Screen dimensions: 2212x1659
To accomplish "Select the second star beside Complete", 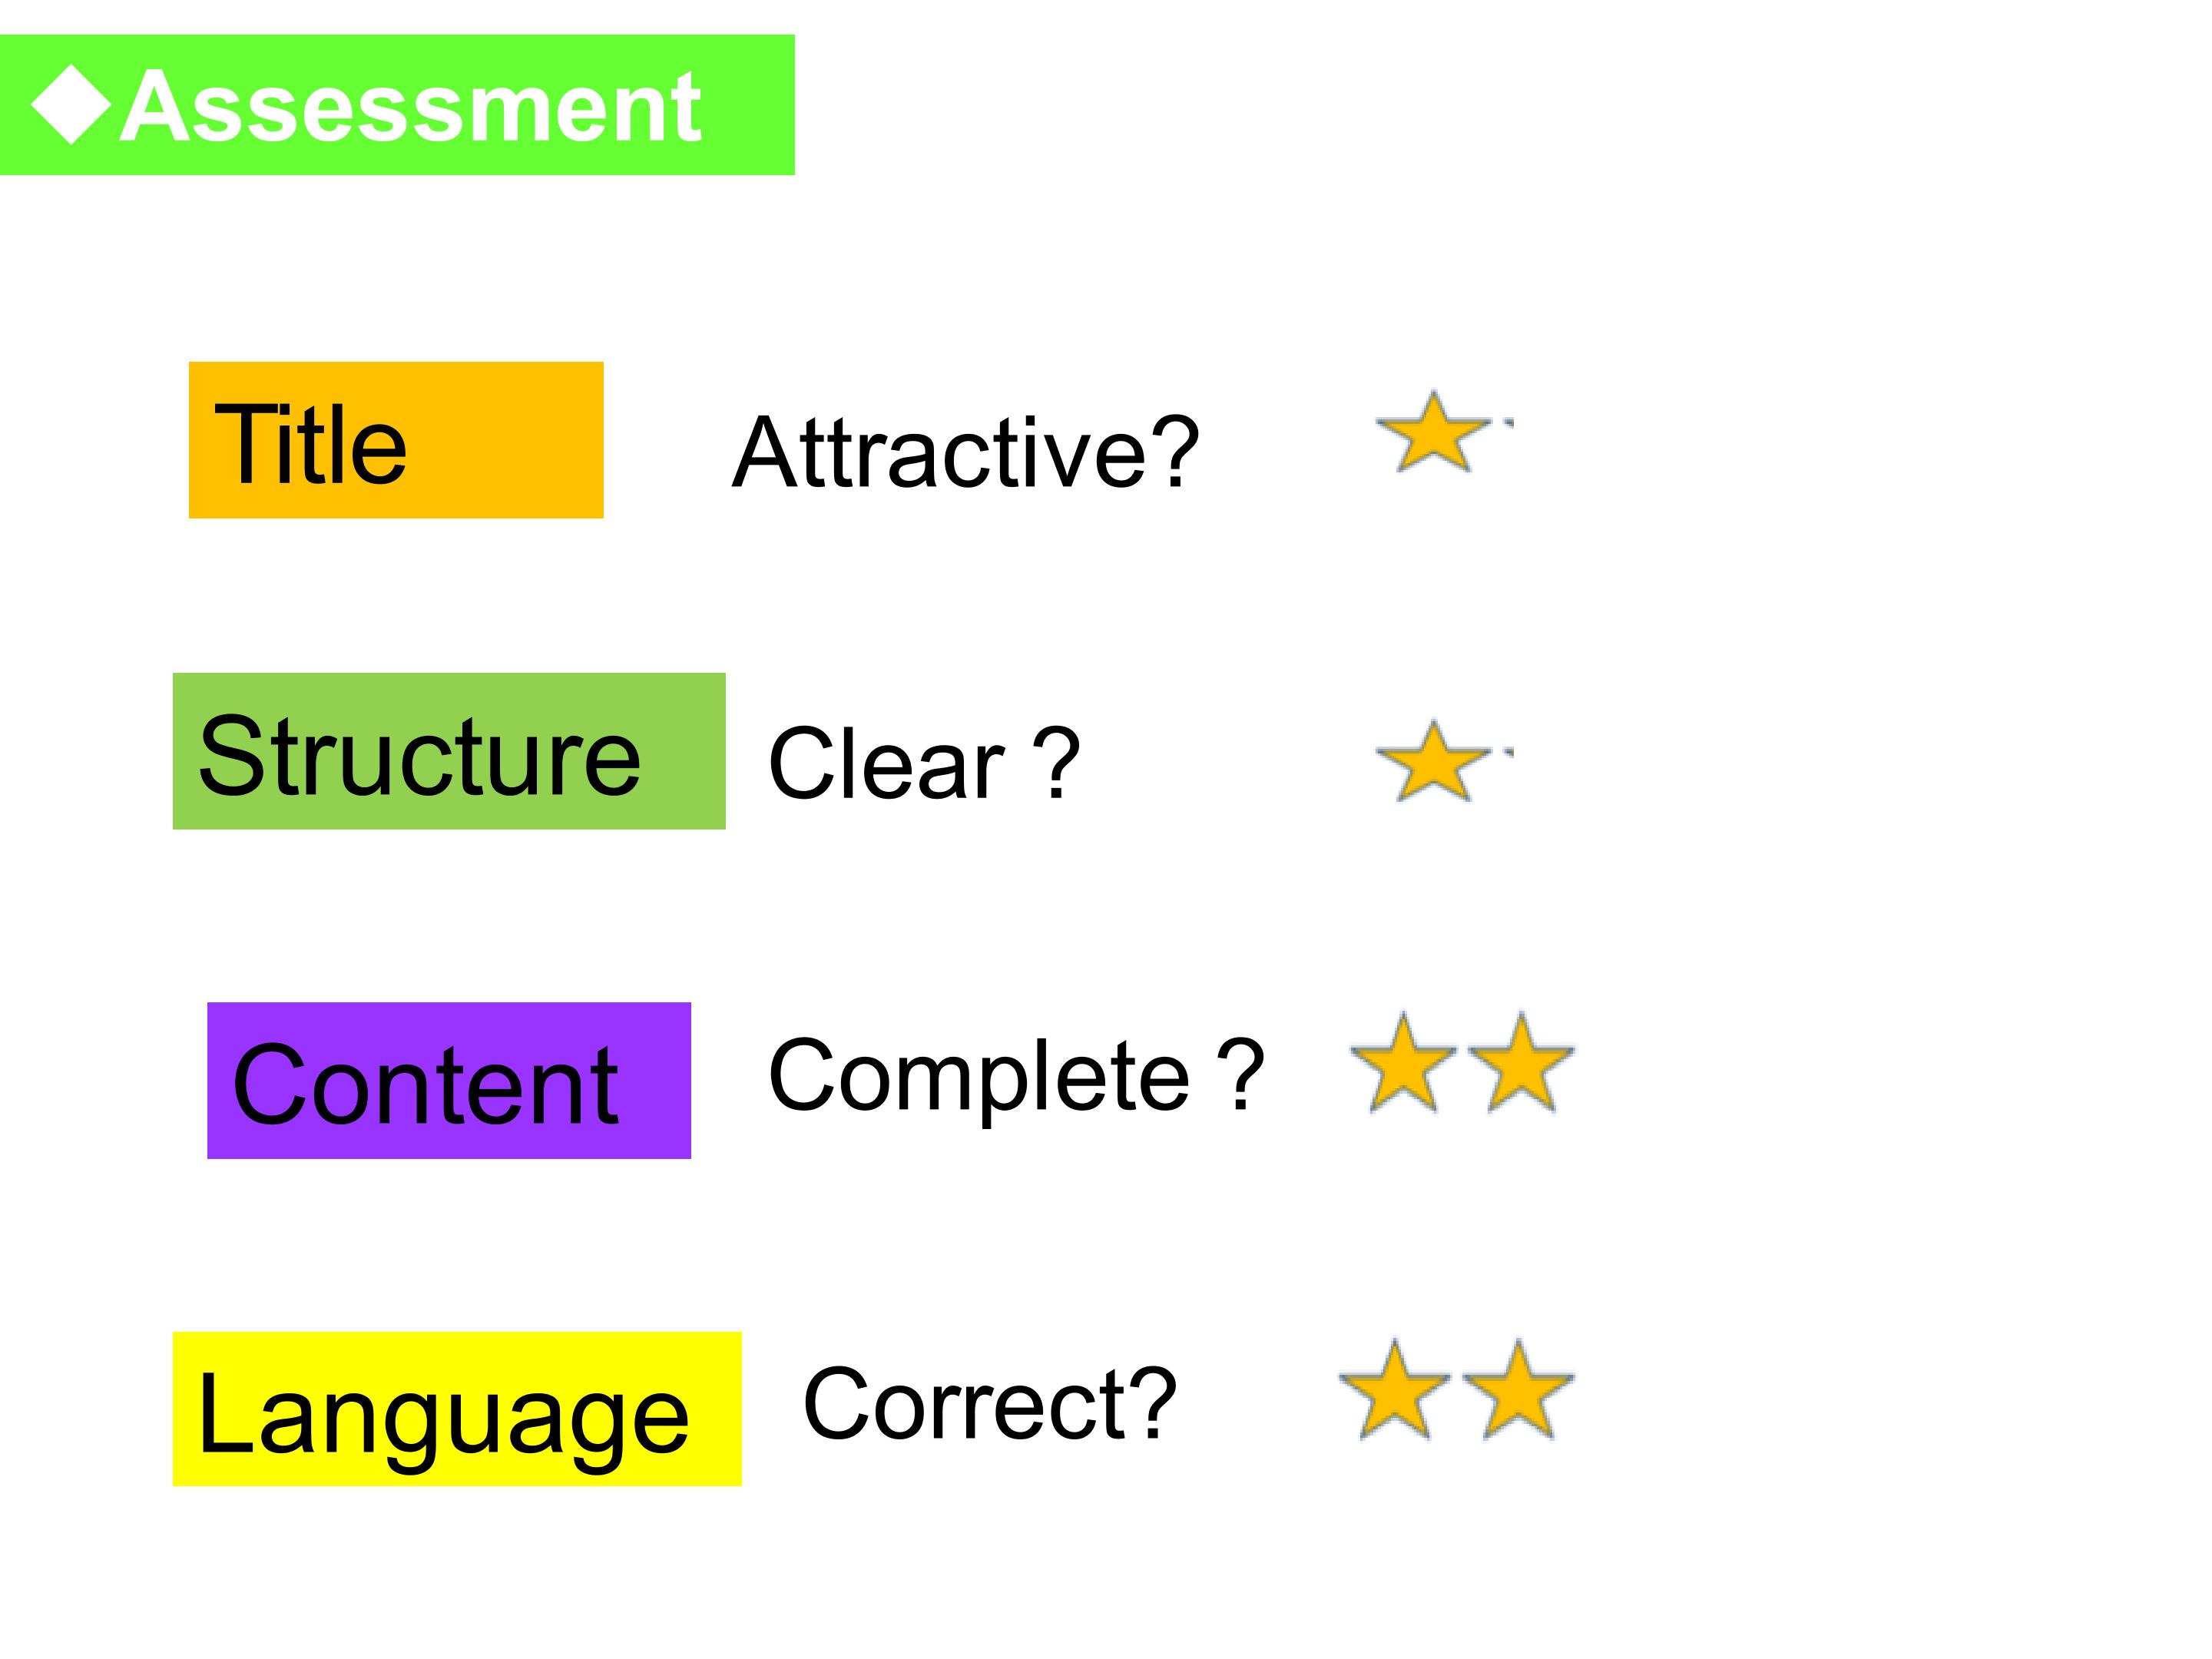I will [1520, 1062].
